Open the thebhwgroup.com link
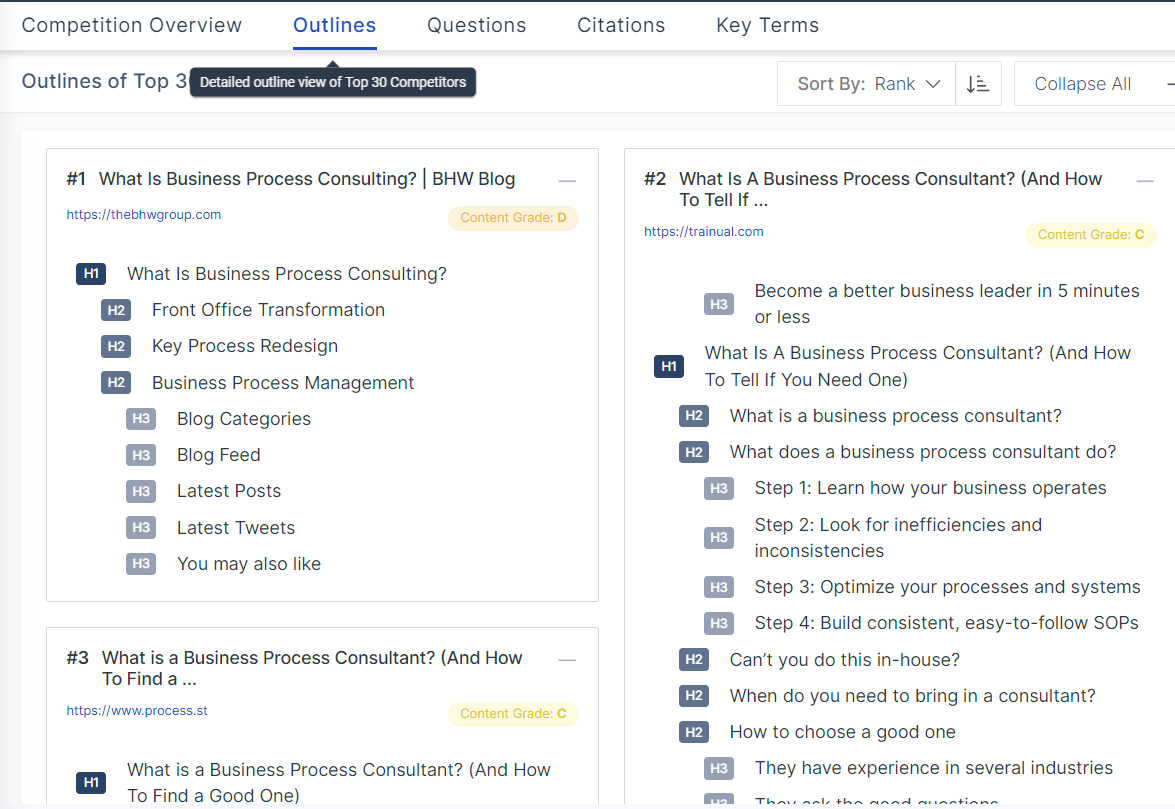The image size is (1175, 809). coord(144,214)
